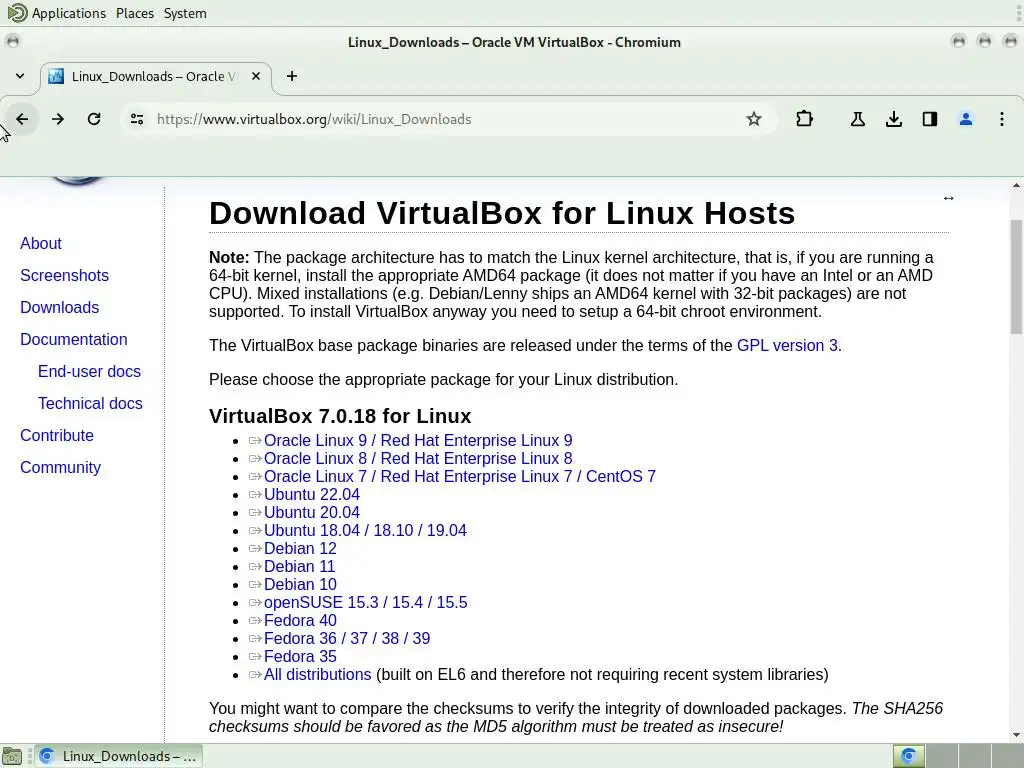Select Linux_Downloads window in the taskbar
The image size is (1024, 768).
(x=118, y=756)
